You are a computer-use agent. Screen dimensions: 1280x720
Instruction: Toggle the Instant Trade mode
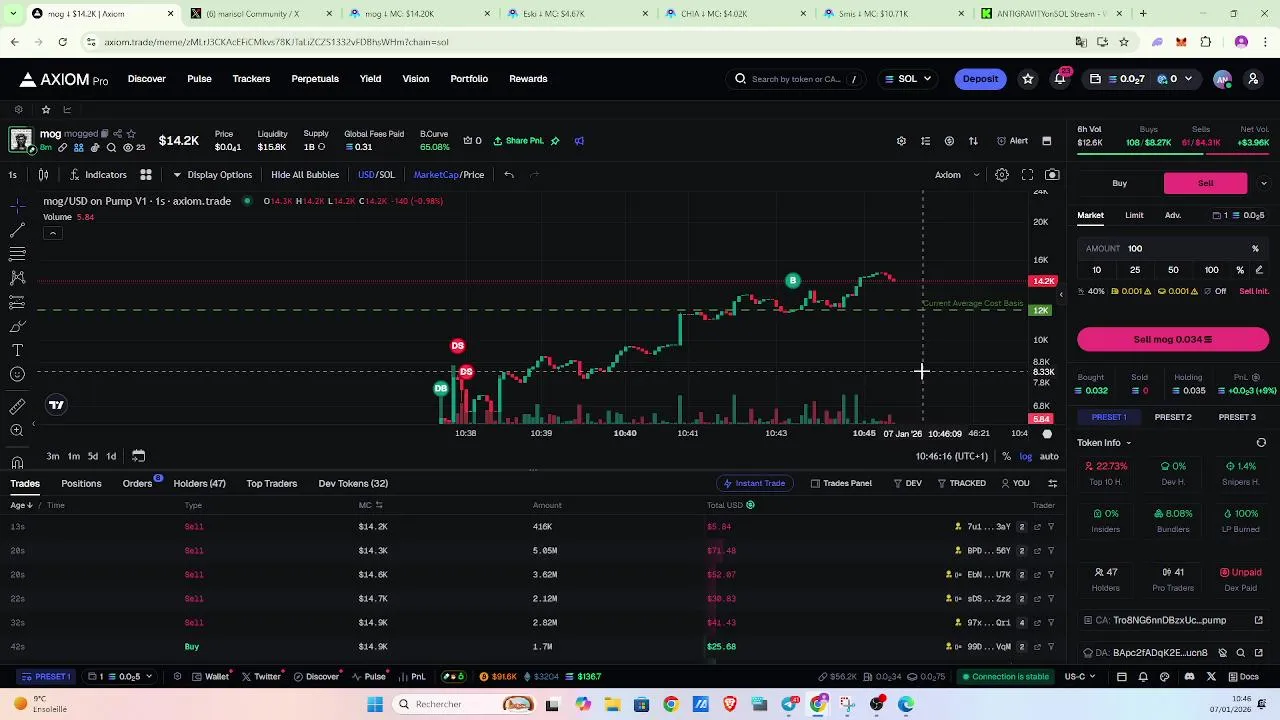(754, 484)
